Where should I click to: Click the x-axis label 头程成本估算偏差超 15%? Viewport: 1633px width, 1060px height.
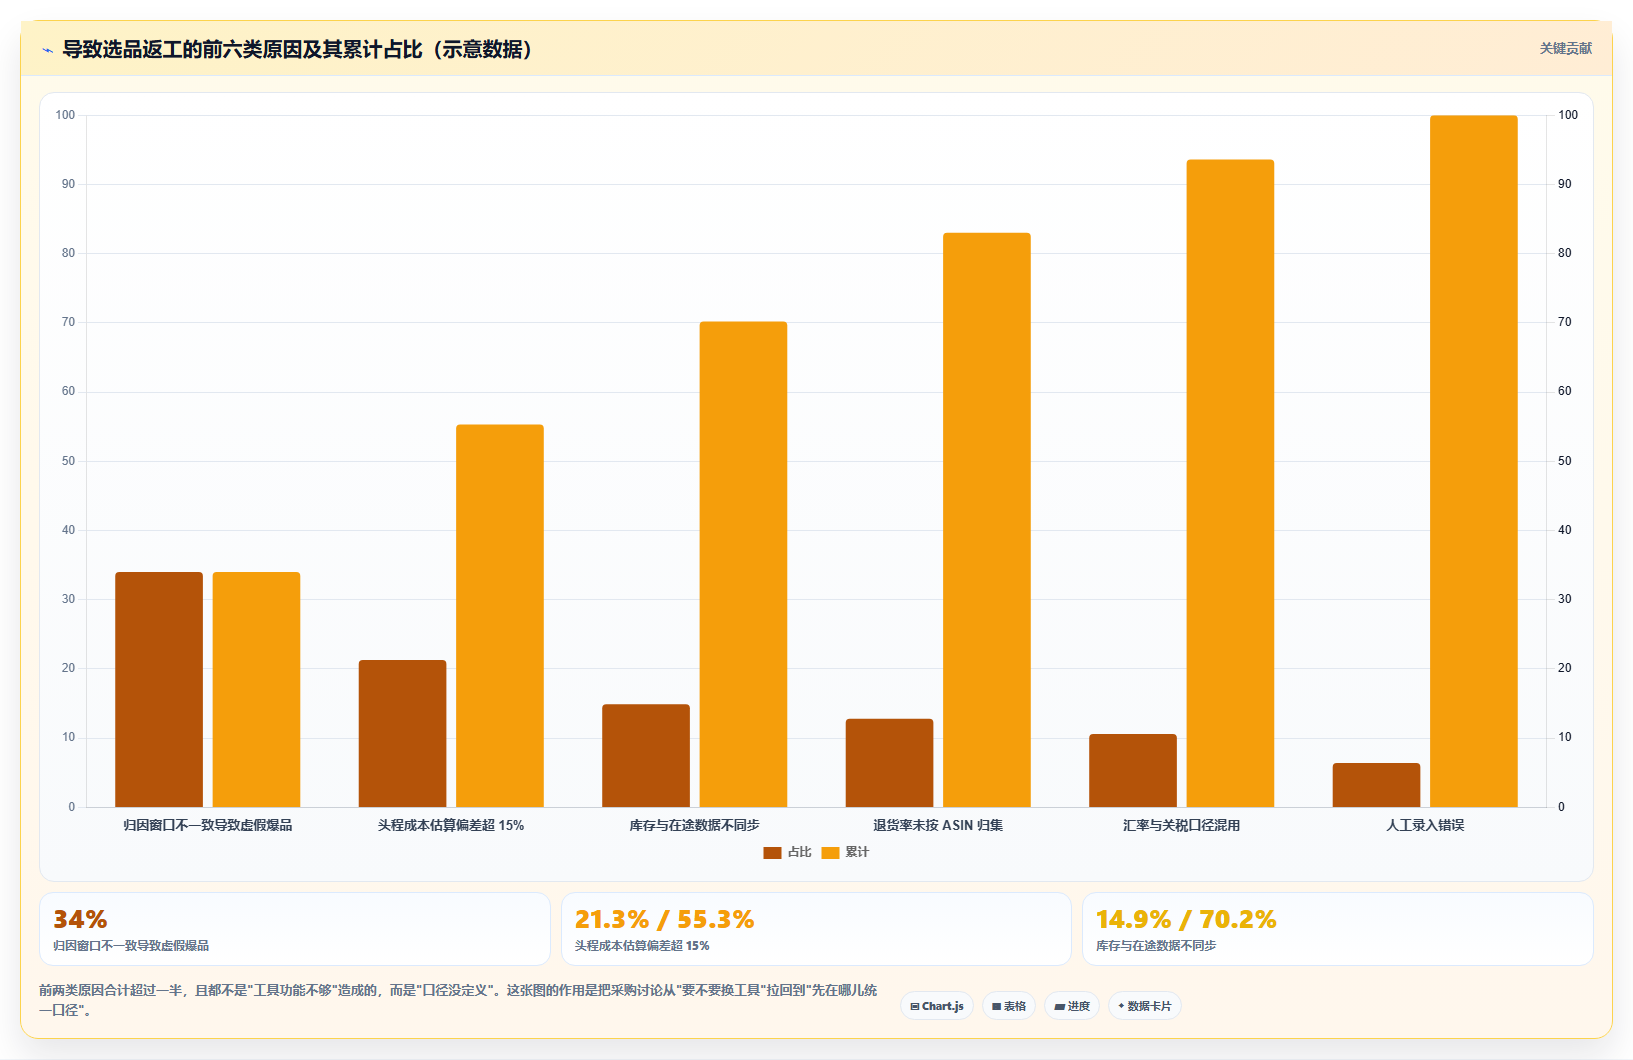pos(451,825)
